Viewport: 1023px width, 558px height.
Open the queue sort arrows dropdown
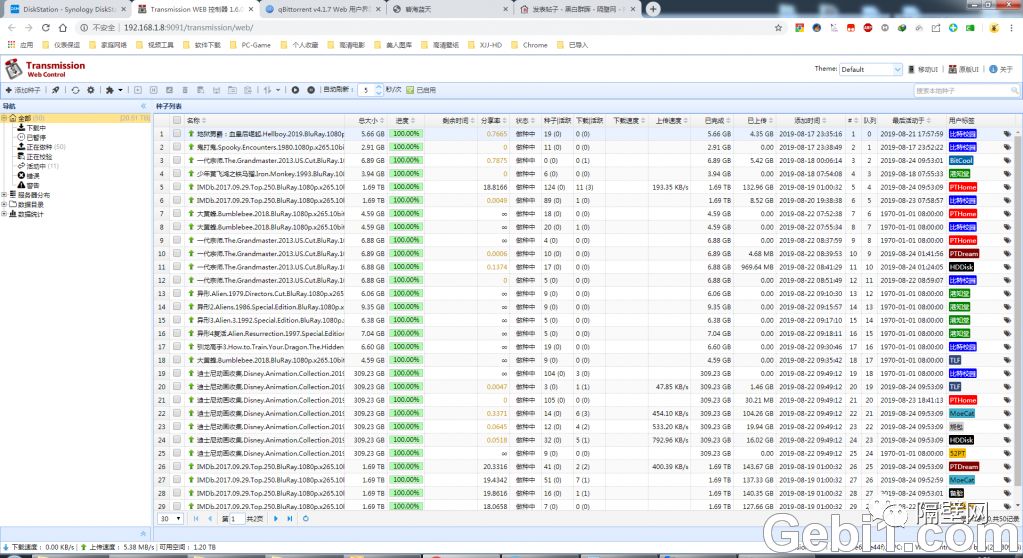[271, 90]
